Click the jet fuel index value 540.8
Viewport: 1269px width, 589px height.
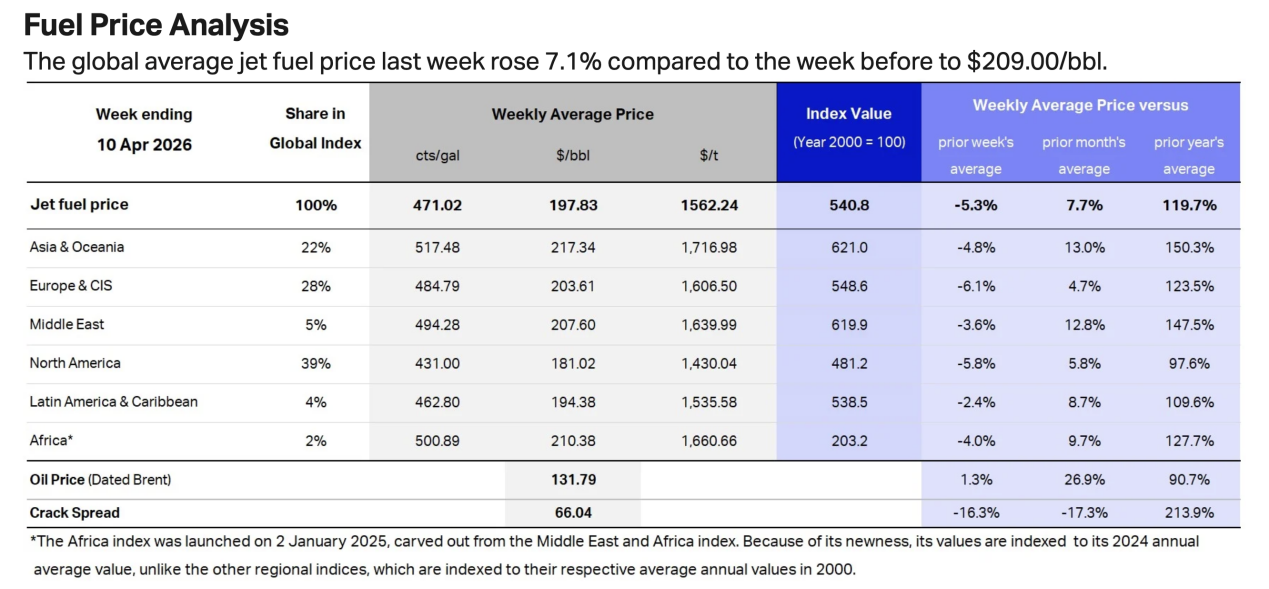(848, 205)
